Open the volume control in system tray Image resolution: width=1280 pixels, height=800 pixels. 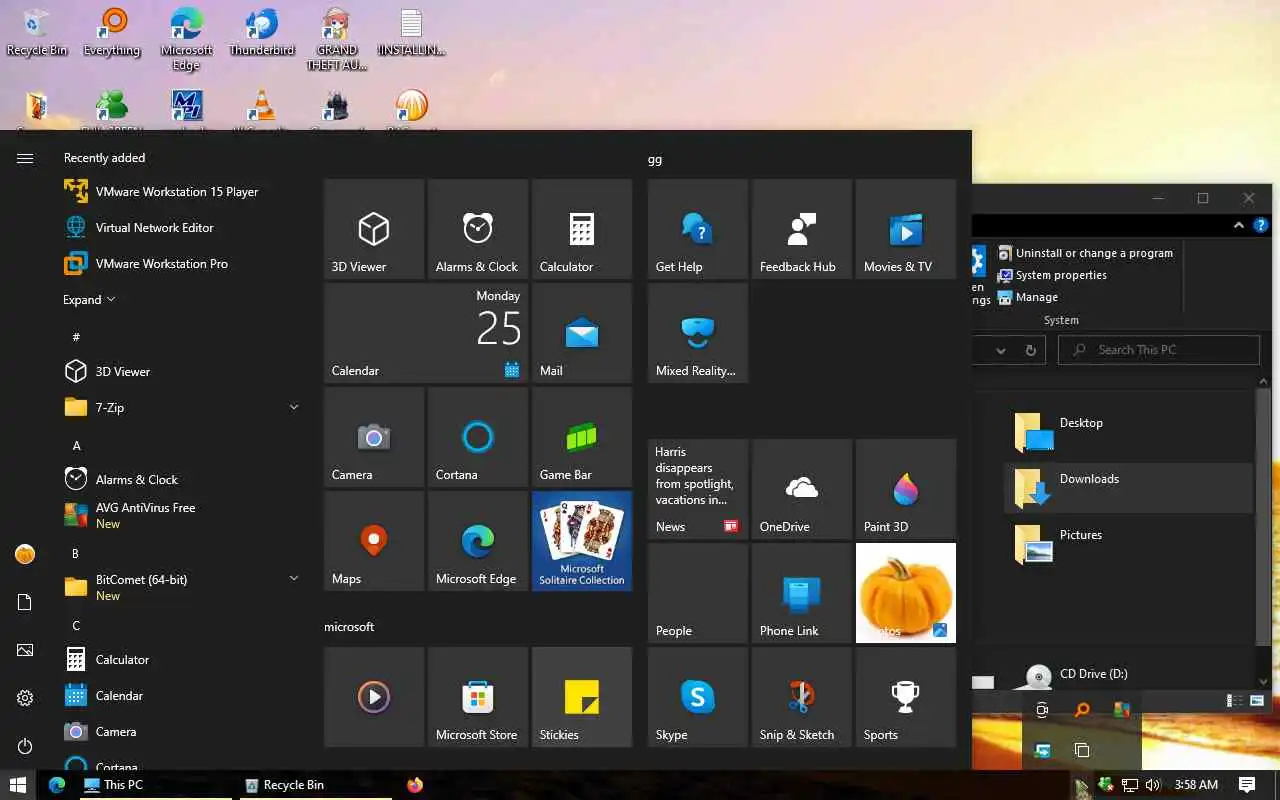pyautogui.click(x=1152, y=785)
